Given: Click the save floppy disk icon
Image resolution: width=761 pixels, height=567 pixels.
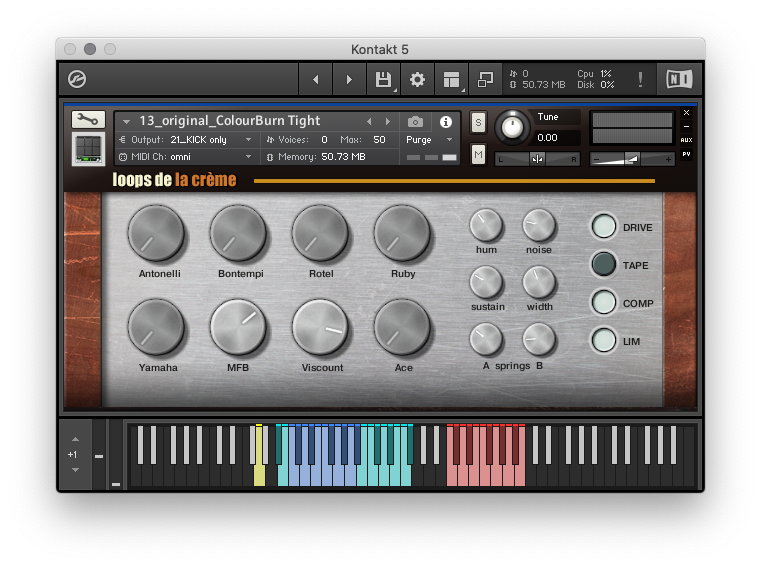Looking at the screenshot, I should click(x=383, y=79).
